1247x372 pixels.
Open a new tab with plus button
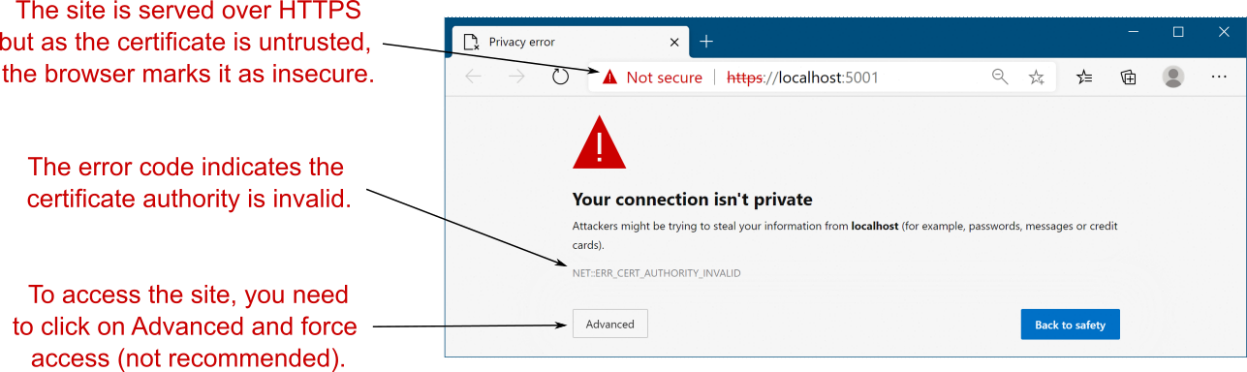(x=706, y=41)
